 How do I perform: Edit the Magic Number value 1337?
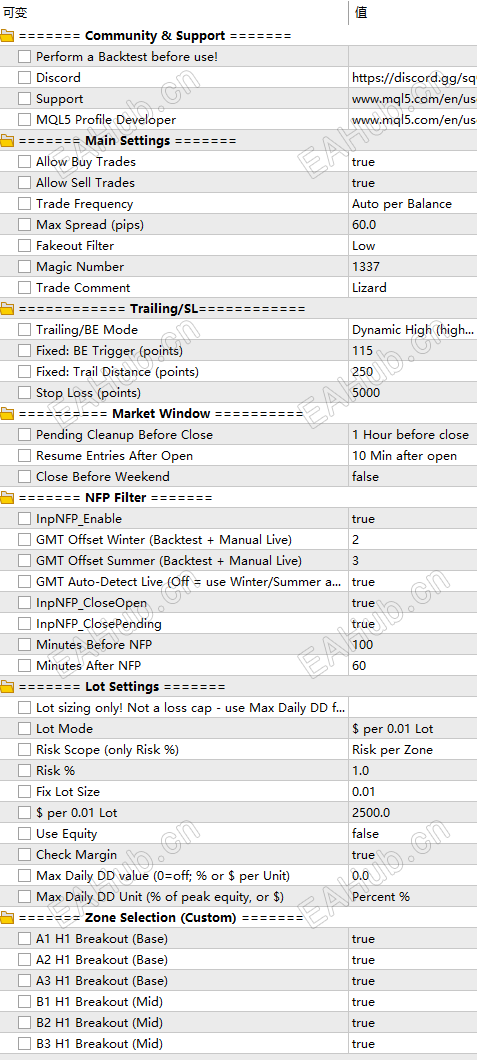(x=366, y=266)
